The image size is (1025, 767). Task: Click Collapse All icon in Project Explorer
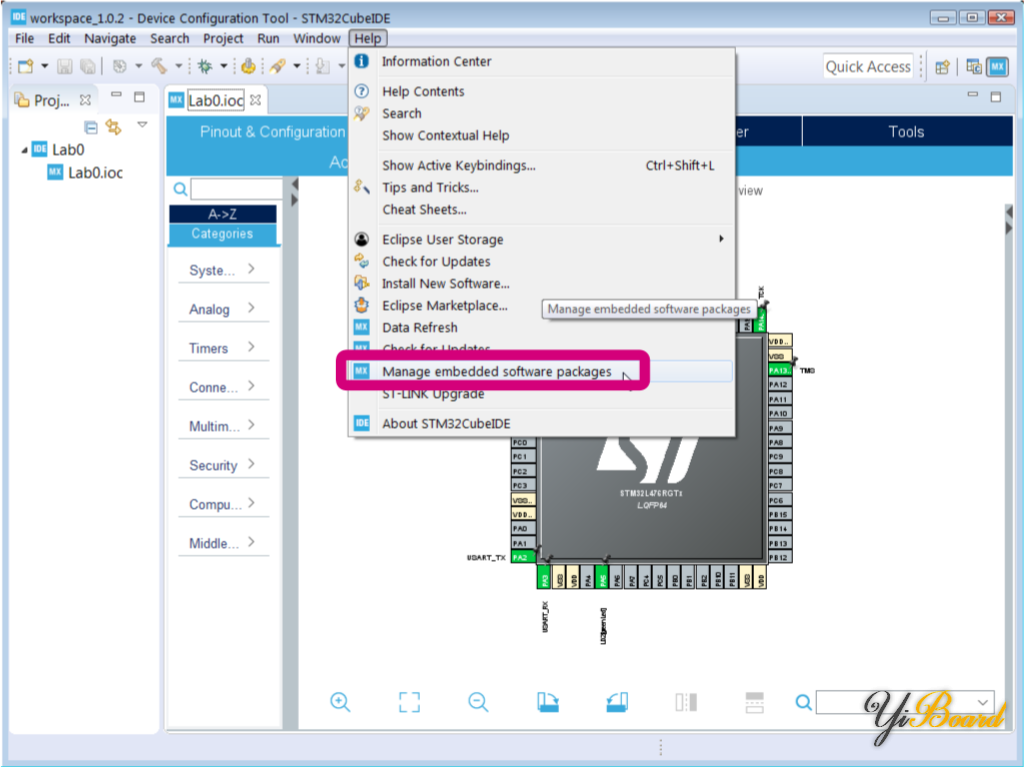click(x=91, y=127)
